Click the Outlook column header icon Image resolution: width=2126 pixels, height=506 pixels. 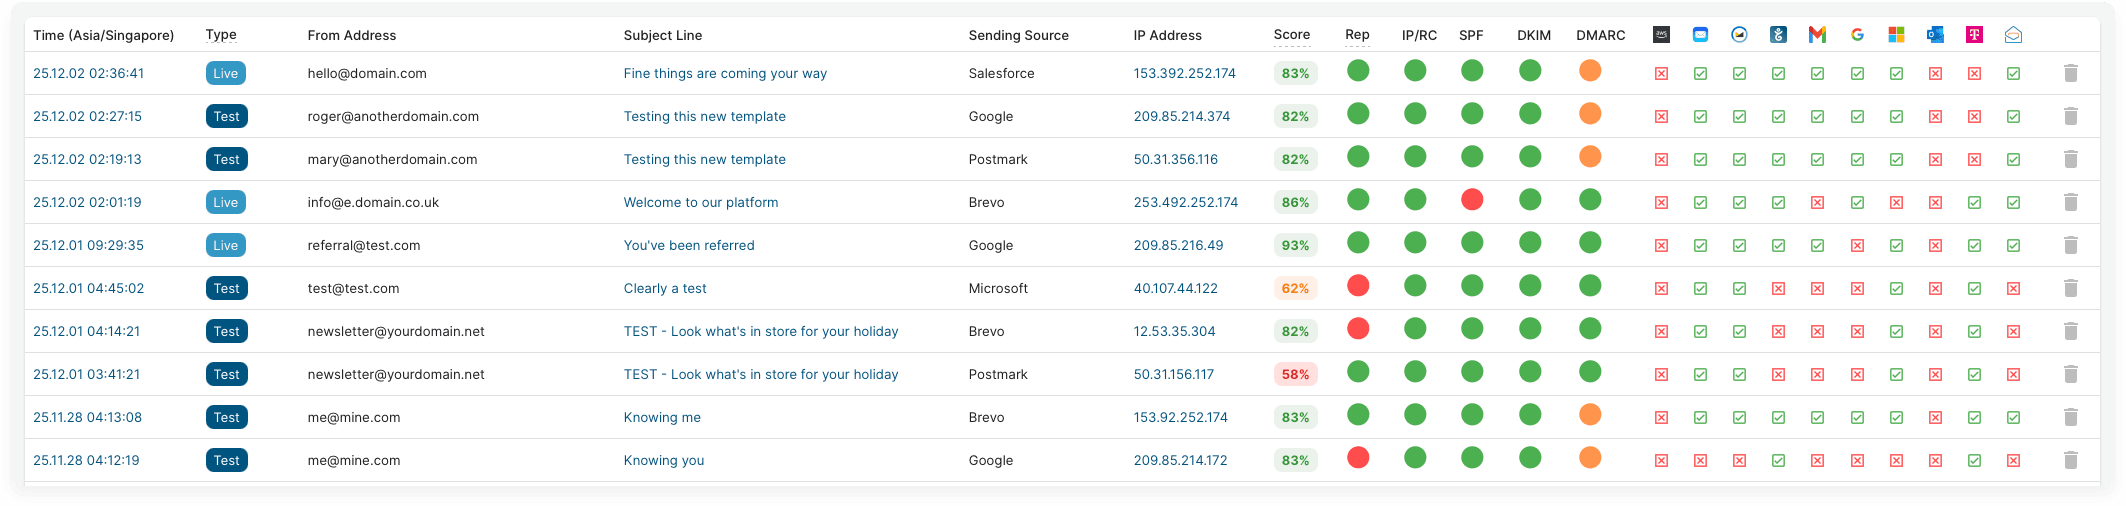pyautogui.click(x=1935, y=35)
